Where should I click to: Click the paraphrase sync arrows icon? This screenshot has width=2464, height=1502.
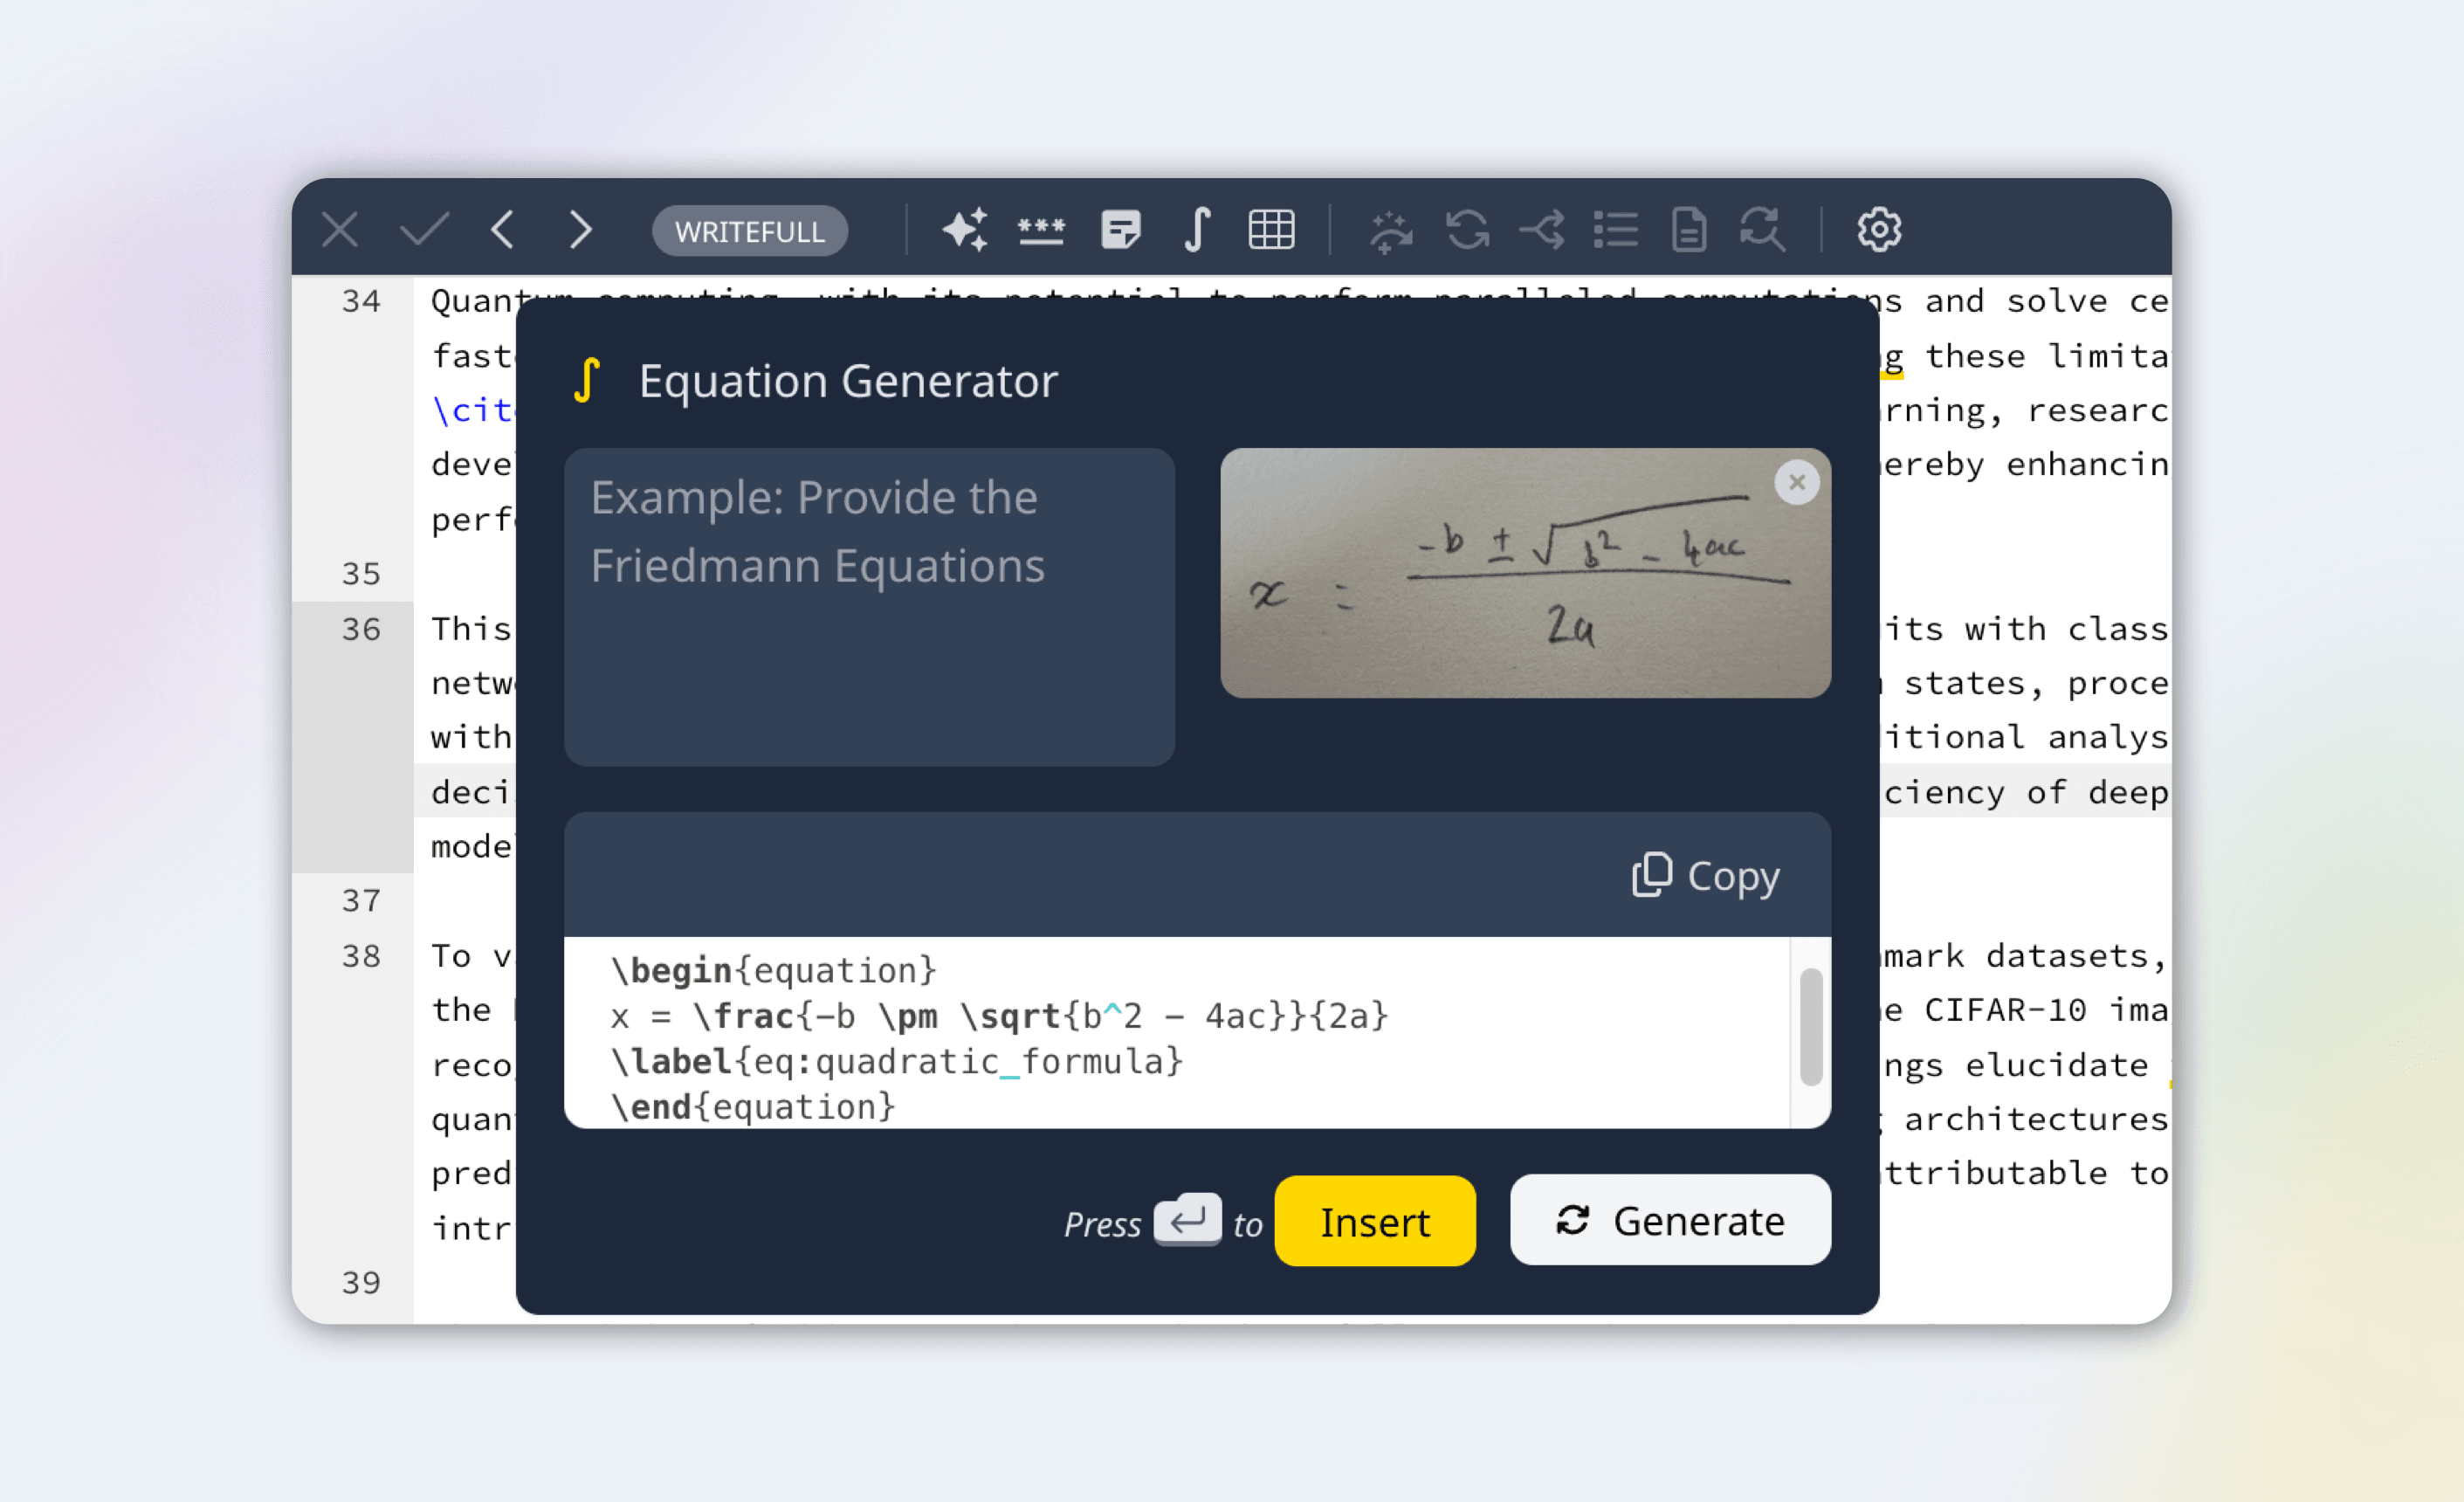pyautogui.click(x=1467, y=230)
